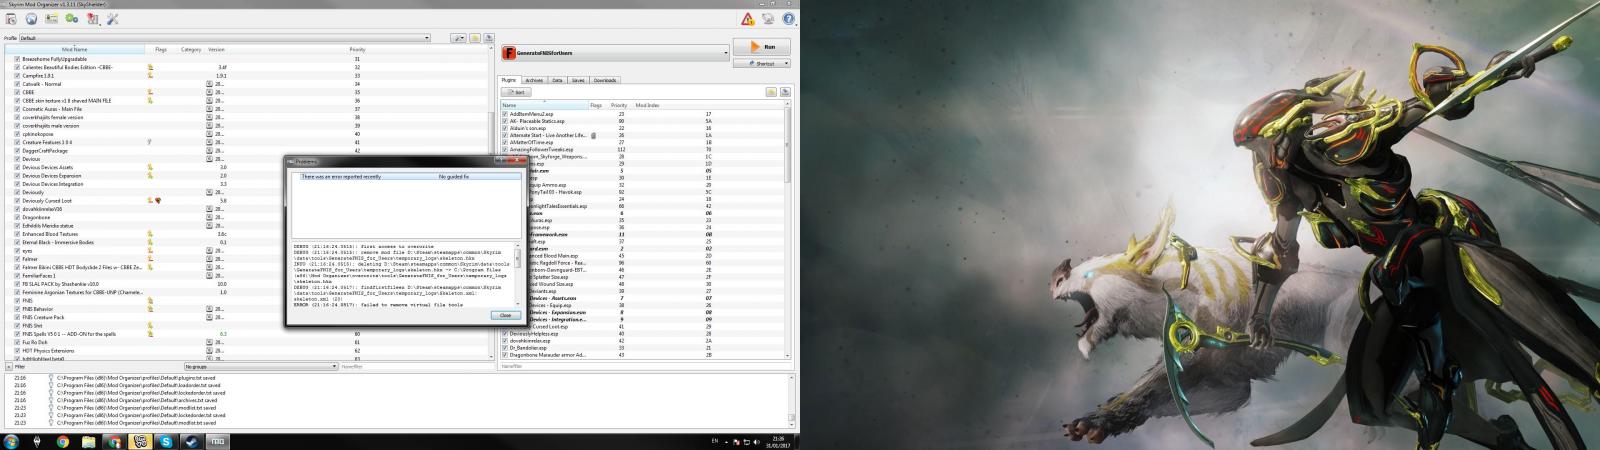The width and height of the screenshot is (1600, 450).
Task: Click volume speaker icon in system tray
Action: (758, 440)
